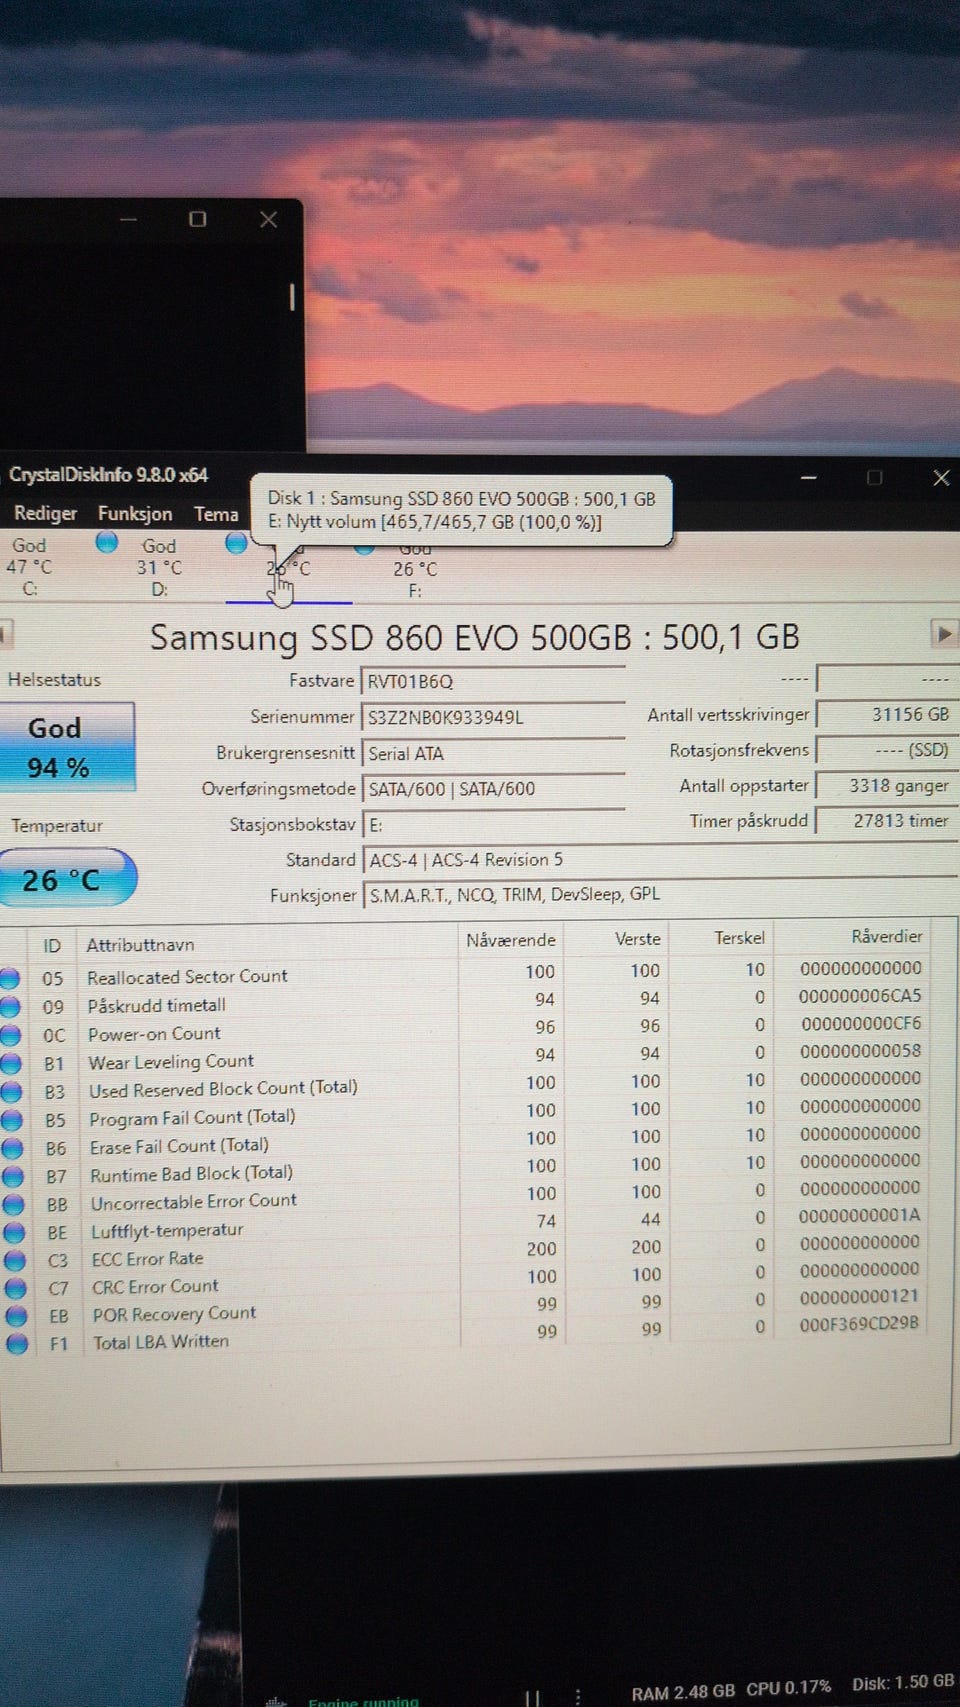Click status icon for Påskrudd timetall

coord(11,1006)
